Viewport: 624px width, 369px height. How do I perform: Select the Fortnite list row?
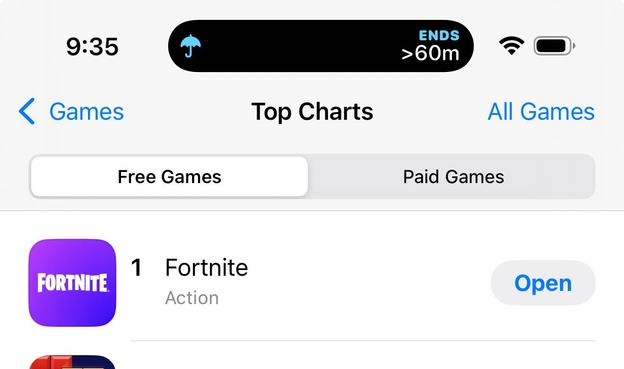coord(312,283)
